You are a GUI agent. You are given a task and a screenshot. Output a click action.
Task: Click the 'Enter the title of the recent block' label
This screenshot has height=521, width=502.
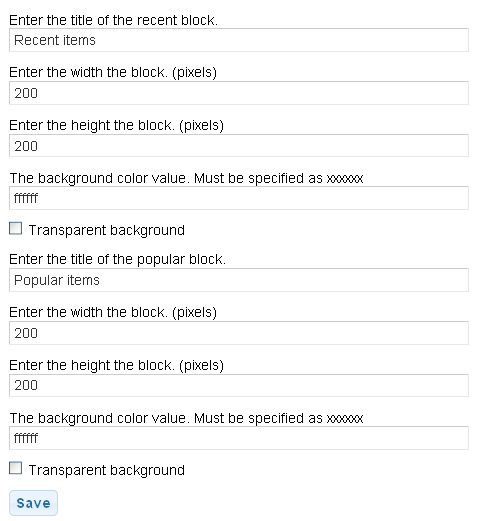pos(113,20)
